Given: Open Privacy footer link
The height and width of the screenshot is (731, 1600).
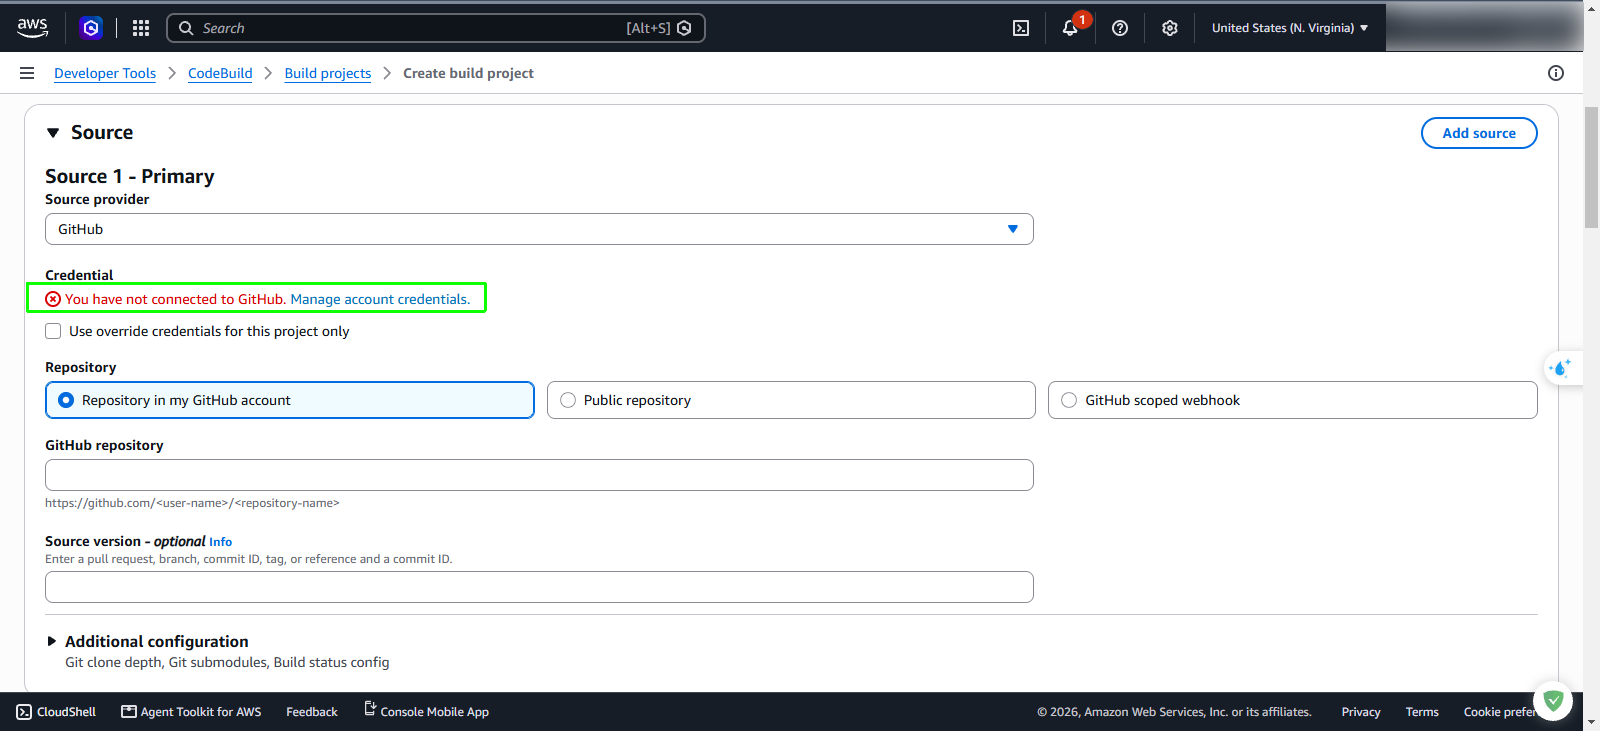Looking at the screenshot, I should tap(1361, 712).
